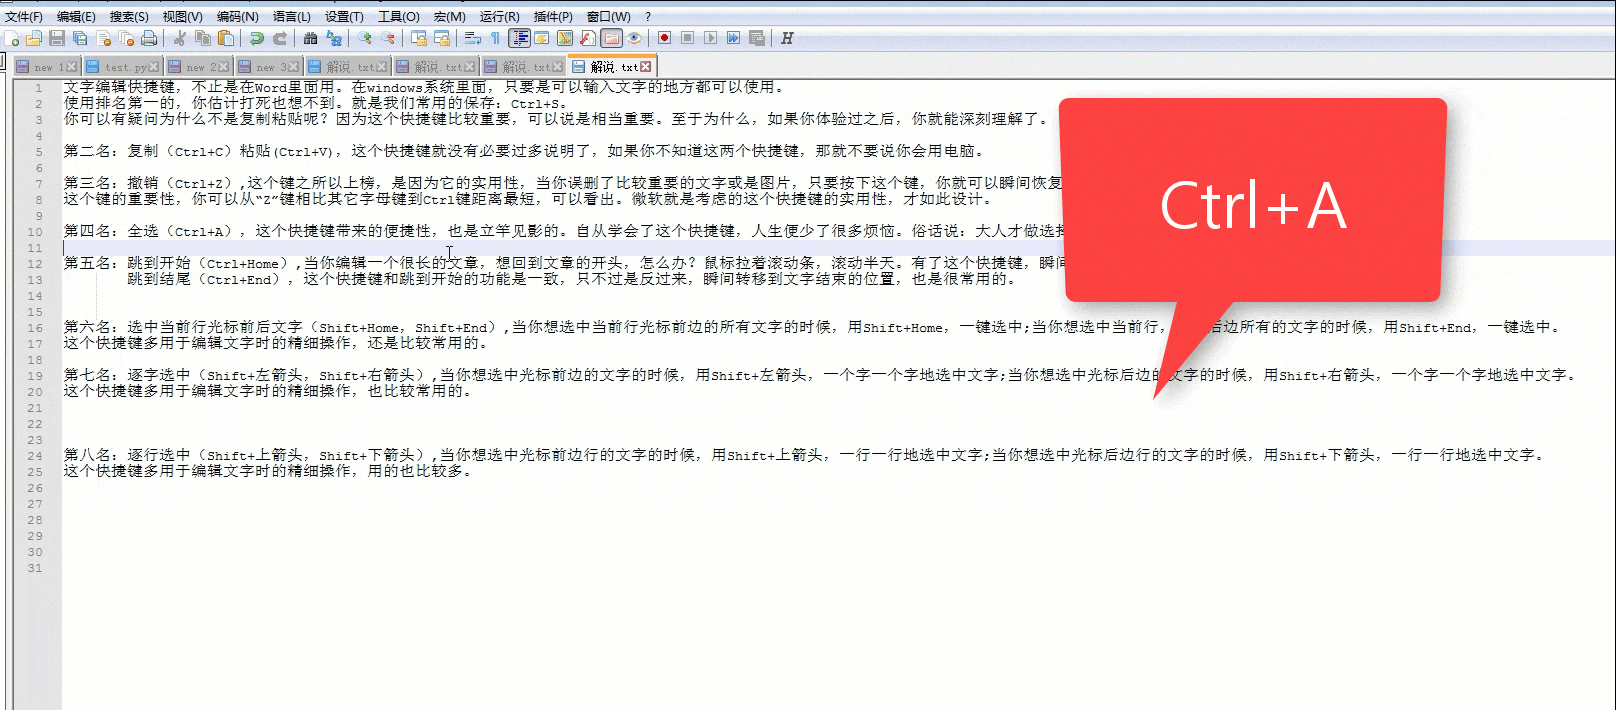
Task: Open the 运行(R) menu
Action: click(500, 16)
